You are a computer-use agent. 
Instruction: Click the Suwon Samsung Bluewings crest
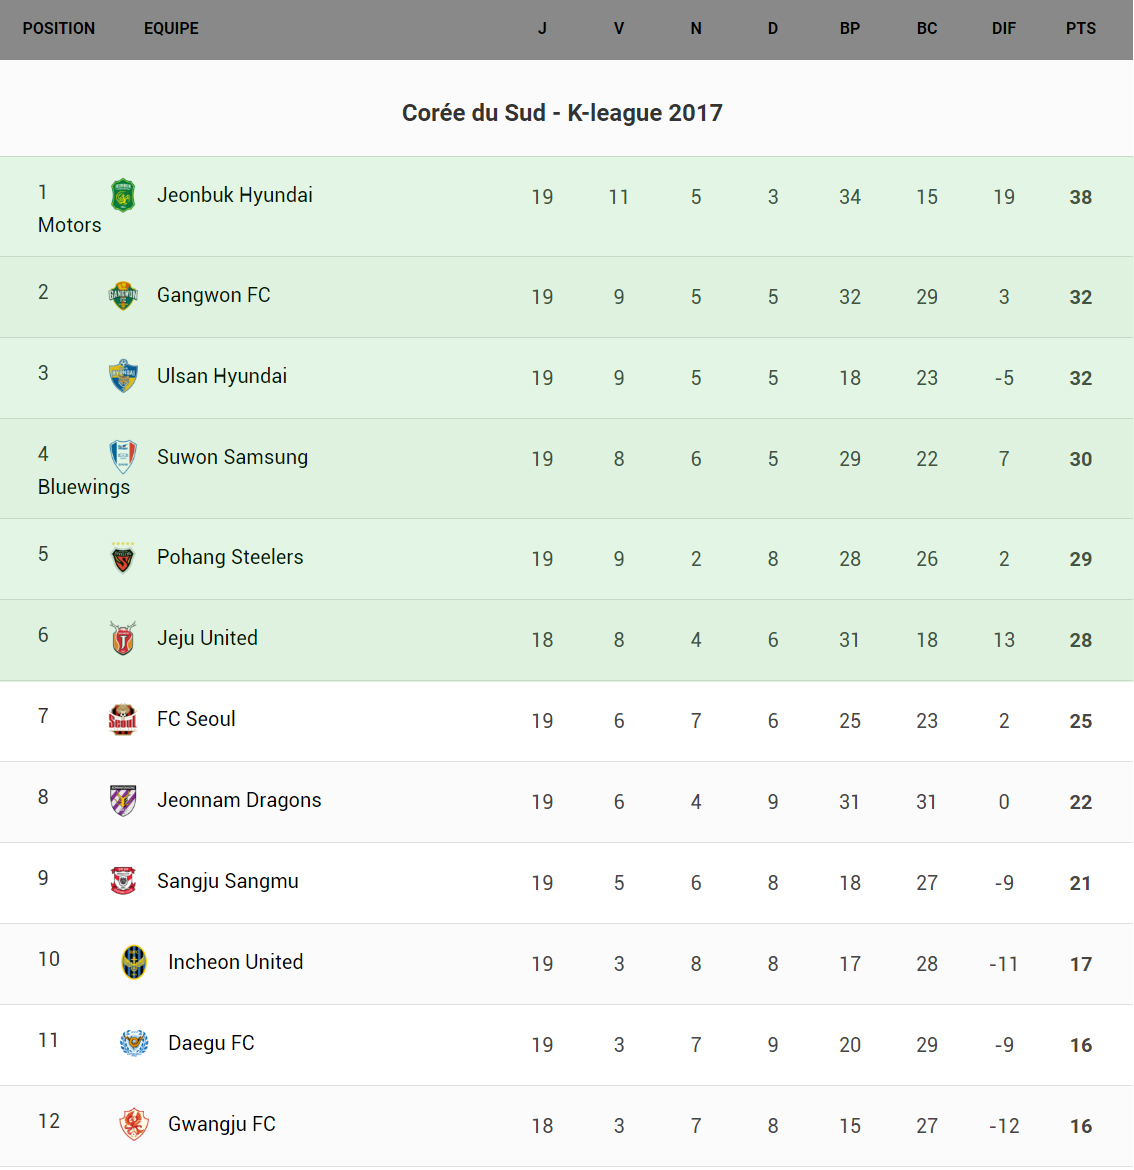tap(123, 457)
